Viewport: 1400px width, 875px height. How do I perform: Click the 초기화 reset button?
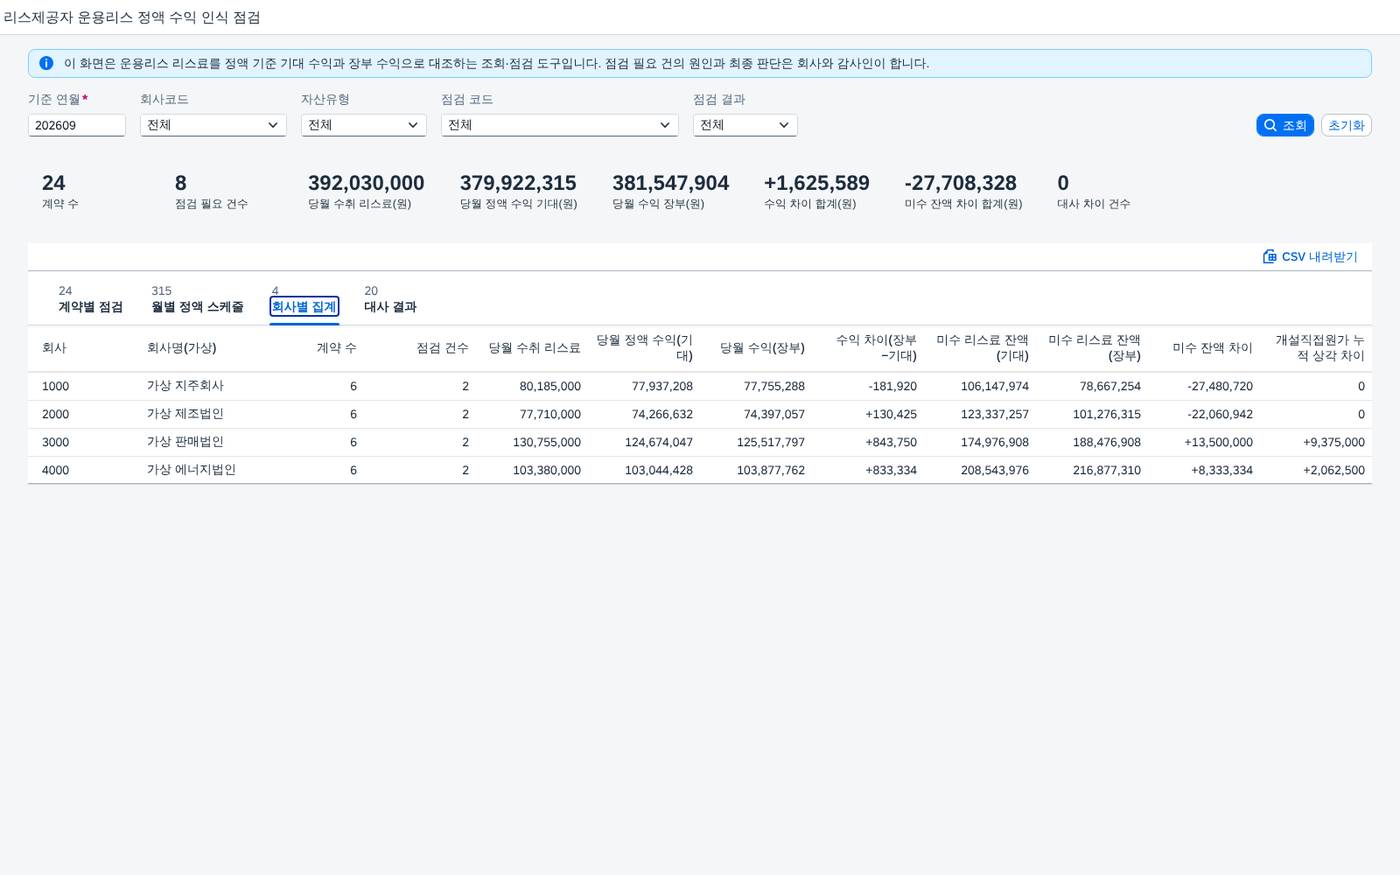point(1346,125)
